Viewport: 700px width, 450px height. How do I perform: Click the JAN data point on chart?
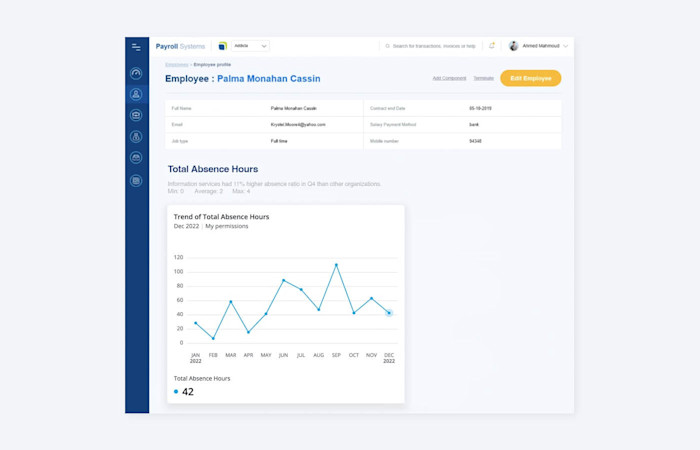[196, 323]
